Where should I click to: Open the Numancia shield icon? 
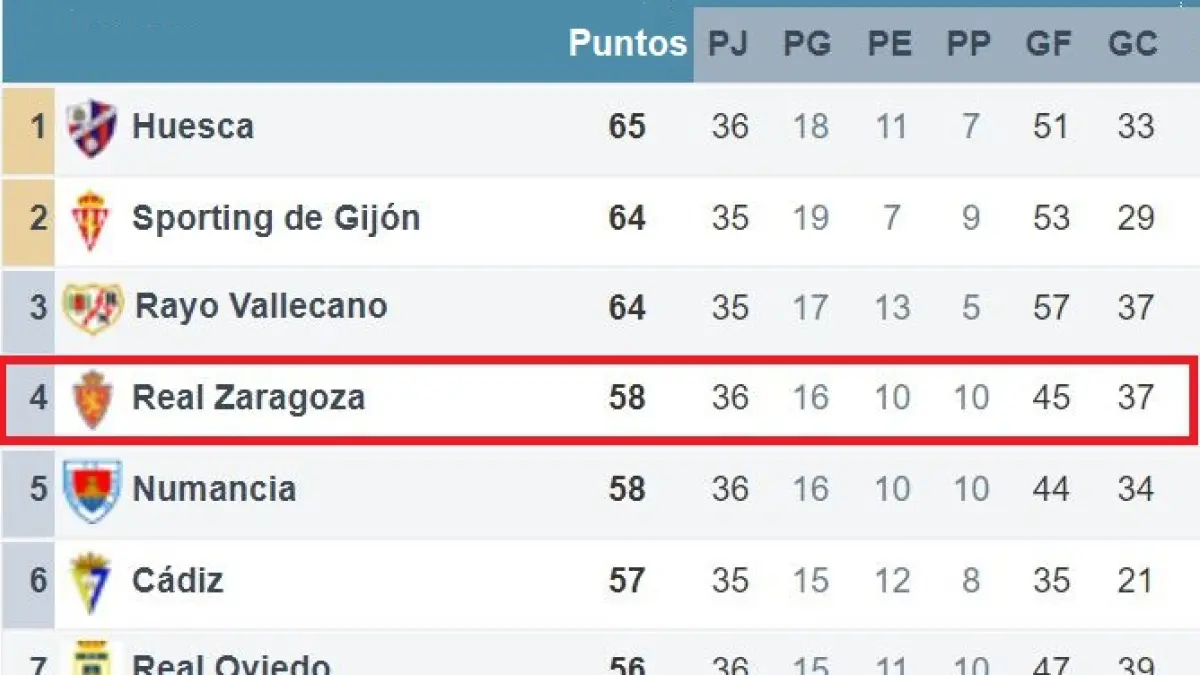92,490
